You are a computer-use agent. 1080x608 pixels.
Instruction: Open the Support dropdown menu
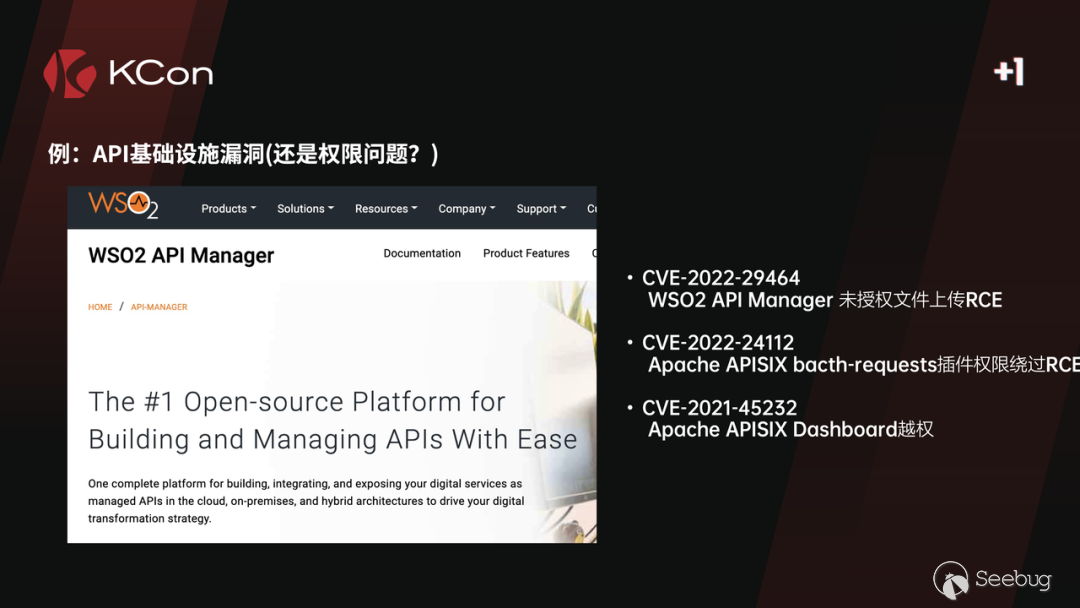541,209
